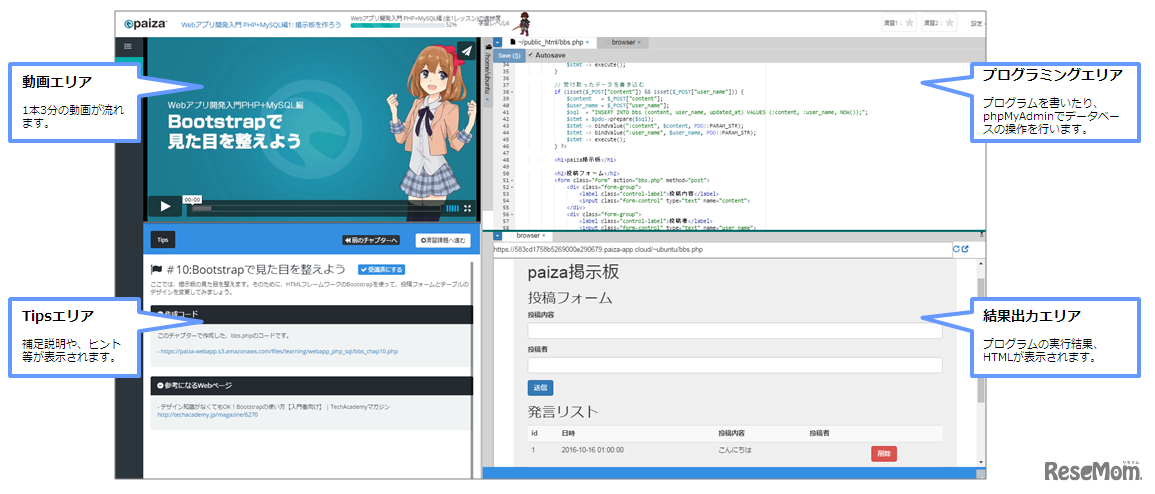Open the editor pane dropdown arrow

tap(498, 43)
